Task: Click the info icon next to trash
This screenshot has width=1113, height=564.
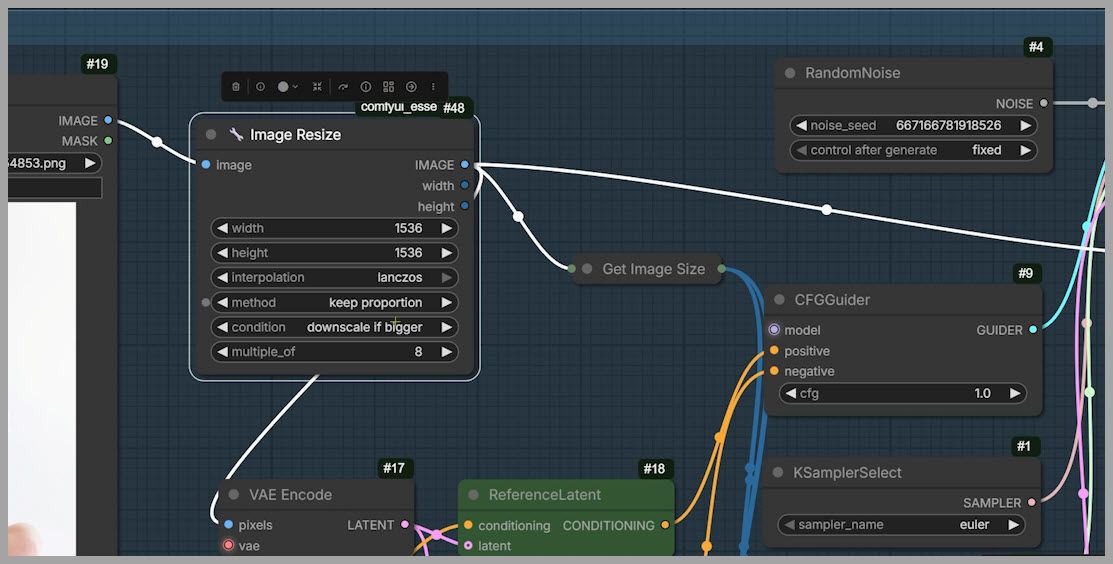Action: (x=260, y=87)
